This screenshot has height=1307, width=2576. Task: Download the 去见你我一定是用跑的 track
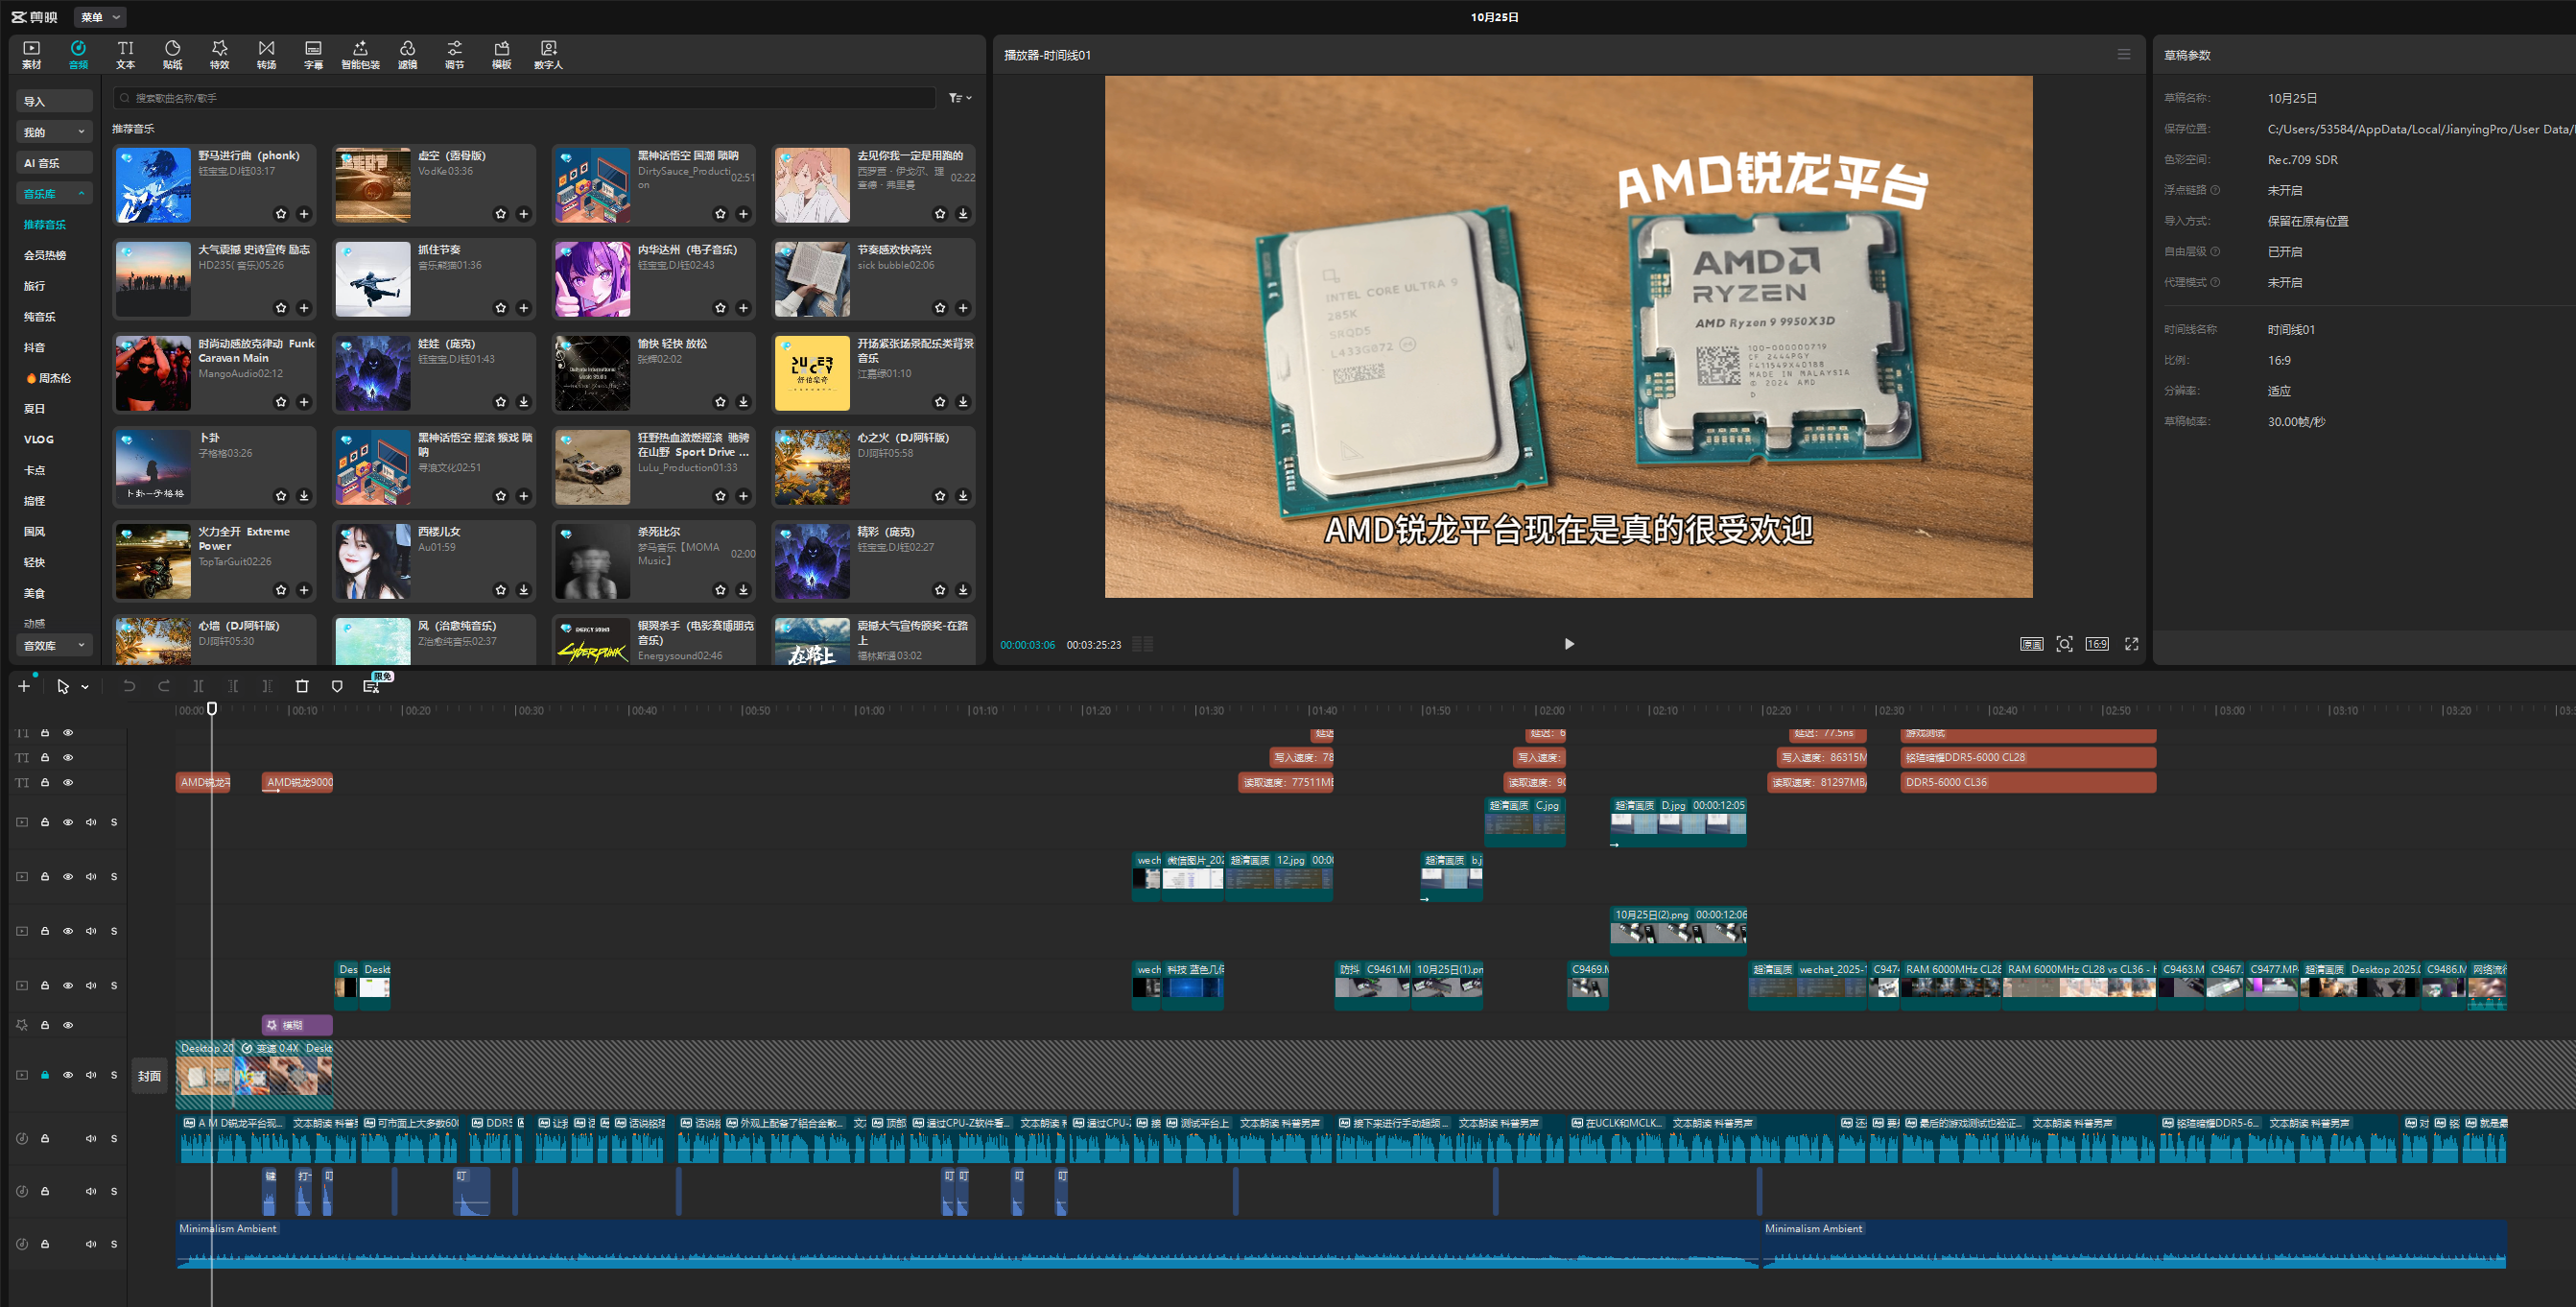(963, 214)
